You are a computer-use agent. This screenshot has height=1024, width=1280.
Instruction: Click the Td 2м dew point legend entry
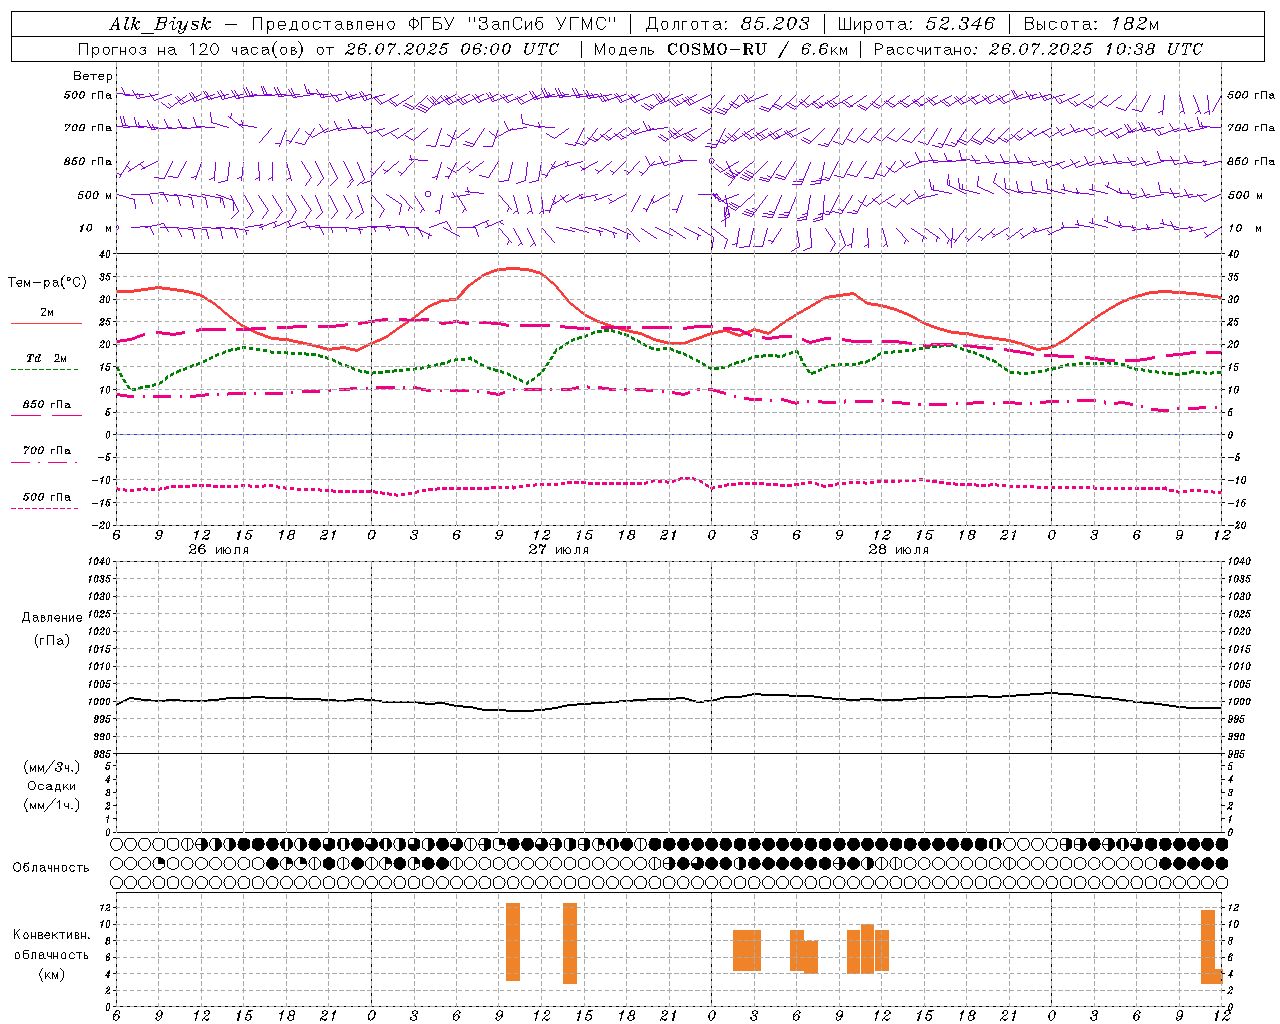(x=47, y=358)
